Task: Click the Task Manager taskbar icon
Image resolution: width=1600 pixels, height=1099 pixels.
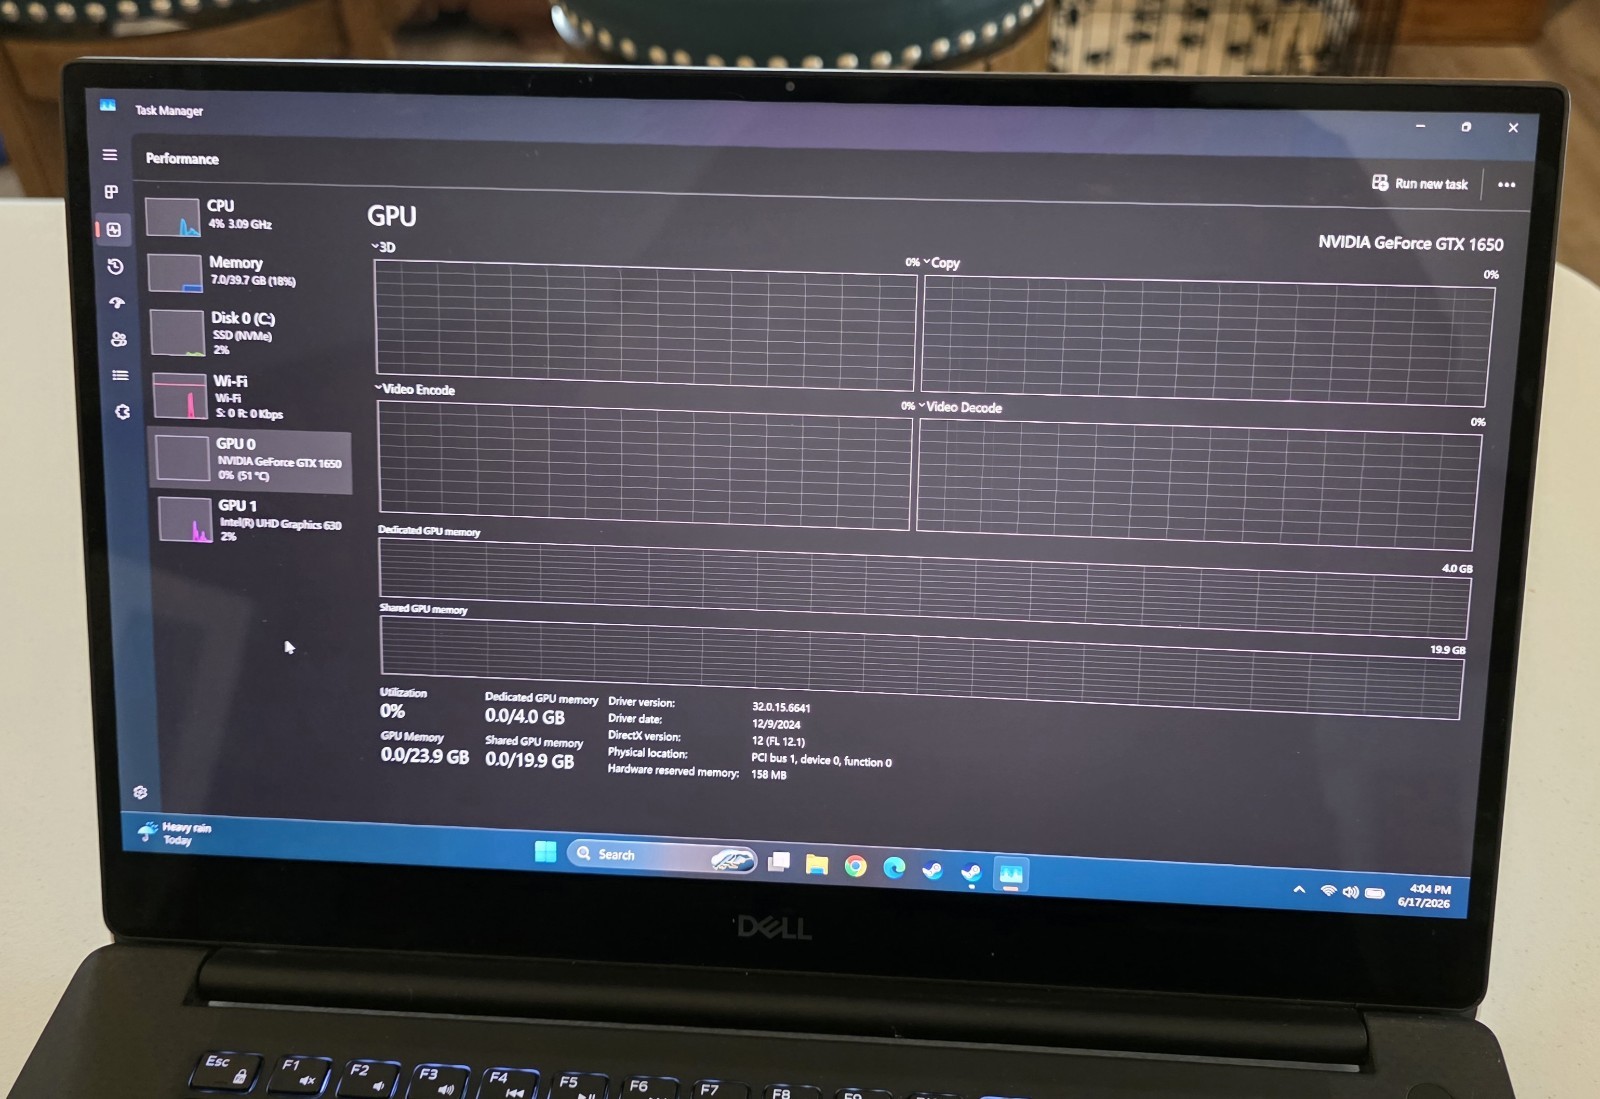Action: 1011,874
